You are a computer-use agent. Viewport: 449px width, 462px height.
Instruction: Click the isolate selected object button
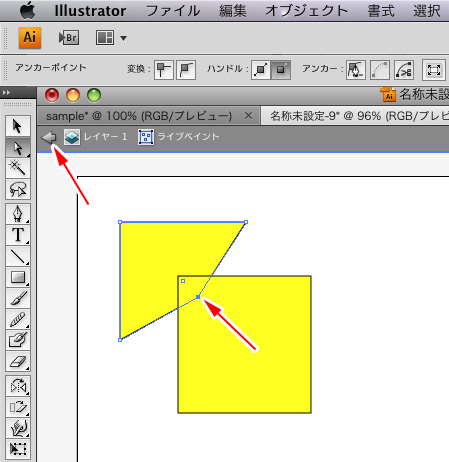(x=434, y=70)
